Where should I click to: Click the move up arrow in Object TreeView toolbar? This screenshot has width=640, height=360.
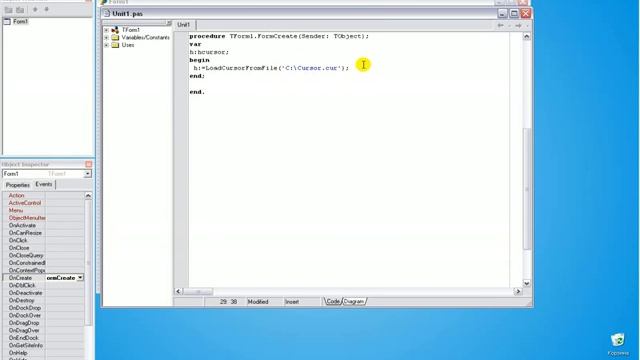[x=35, y=9]
